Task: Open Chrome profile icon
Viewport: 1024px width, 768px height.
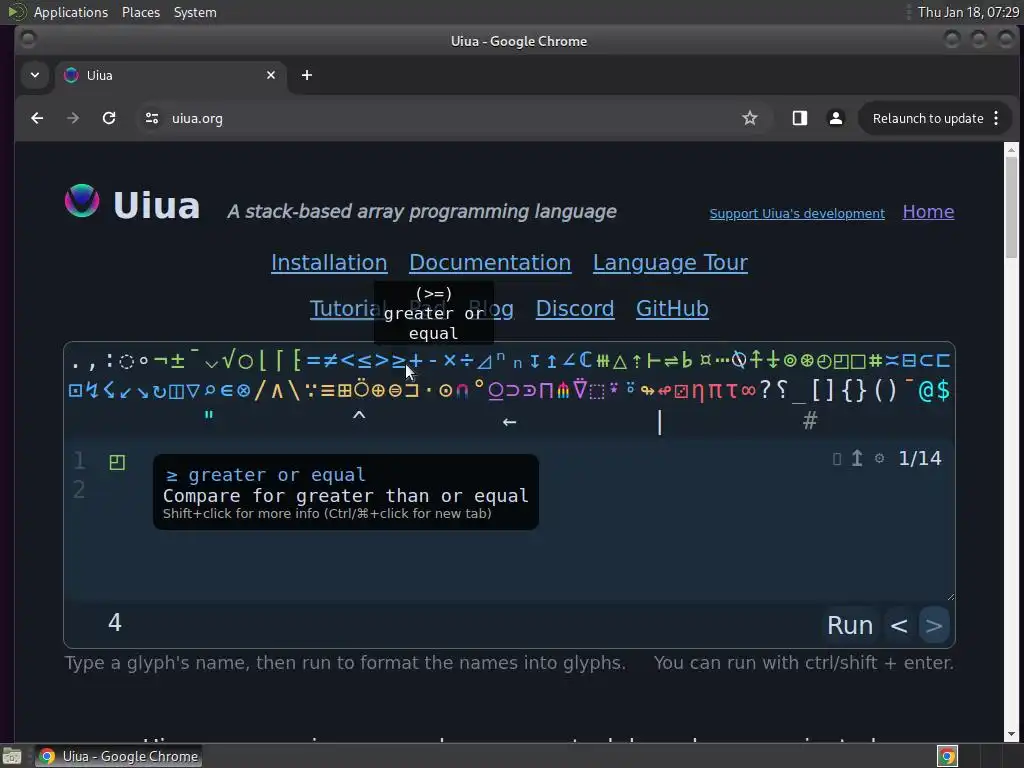Action: tap(835, 118)
